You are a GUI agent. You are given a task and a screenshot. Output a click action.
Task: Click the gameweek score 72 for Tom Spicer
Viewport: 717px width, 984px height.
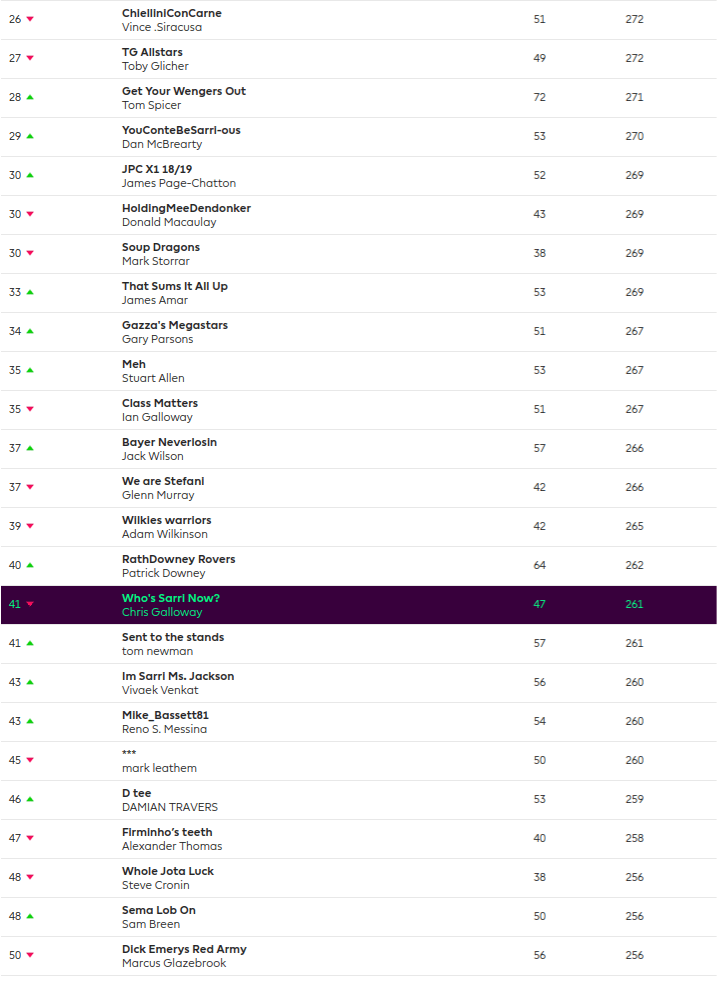(x=540, y=97)
